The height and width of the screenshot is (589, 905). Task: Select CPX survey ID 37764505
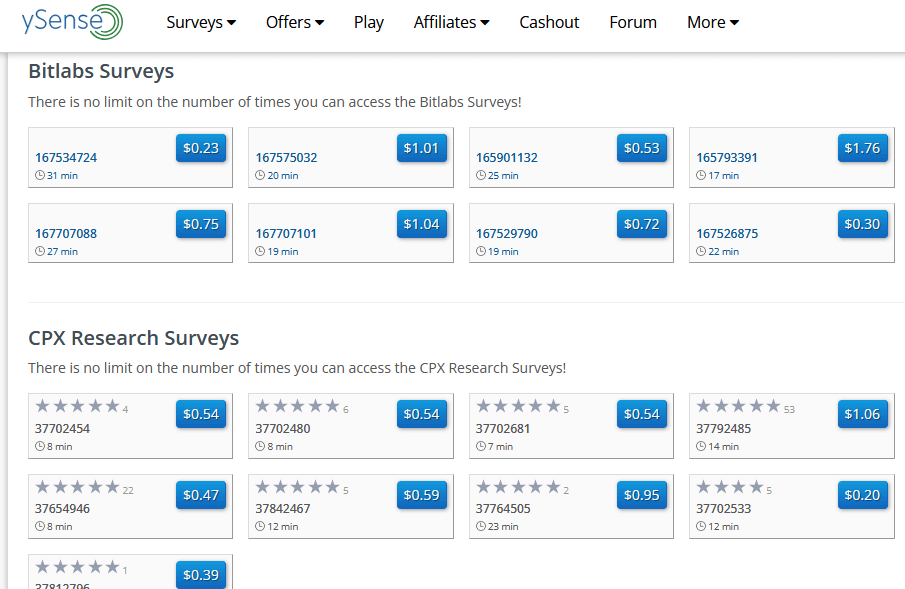[503, 509]
